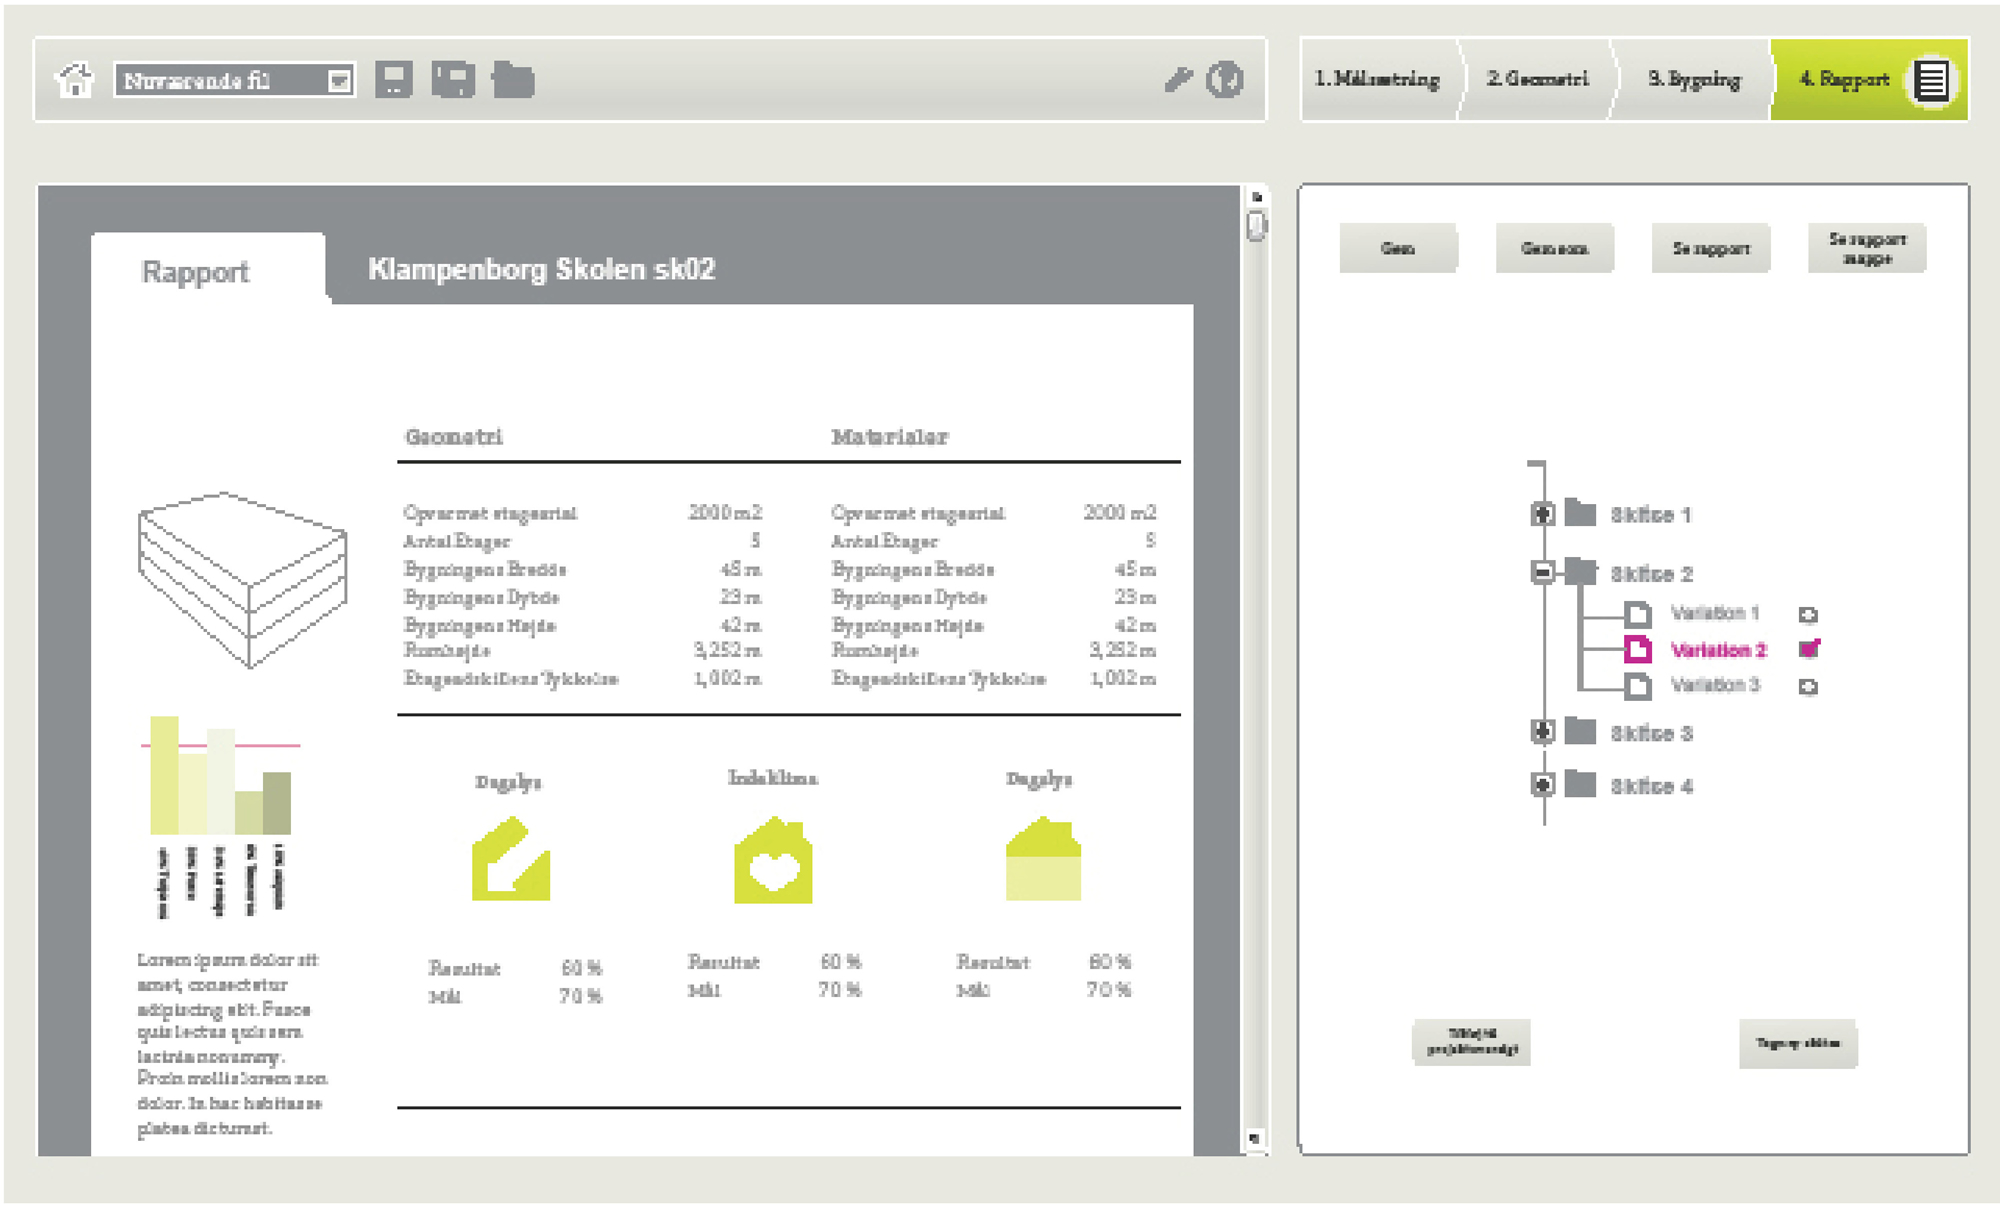This screenshot has height=1205, width=2000.
Task: Toggle the checkbox next to Variation 3
Action: 1808,686
